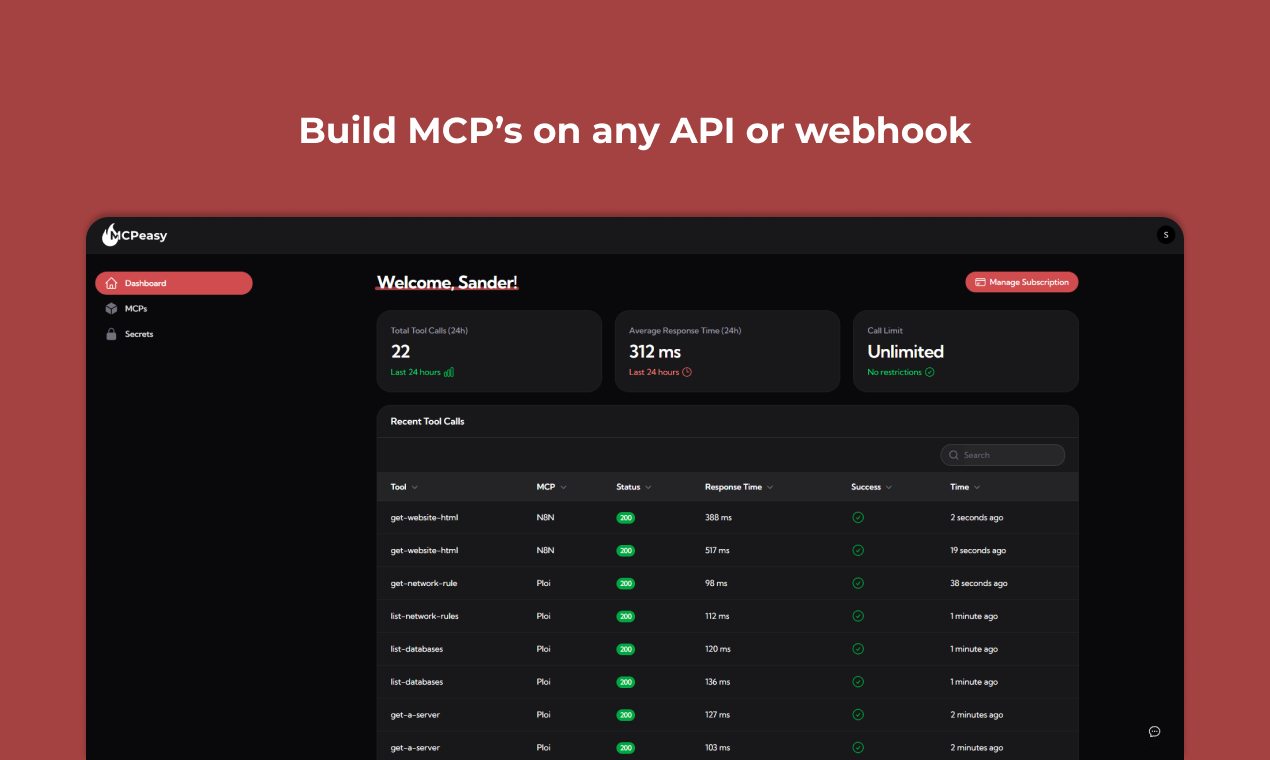Image resolution: width=1270 pixels, height=760 pixels.
Task: Click the green 200 status badge for get-network-rule
Action: [625, 583]
